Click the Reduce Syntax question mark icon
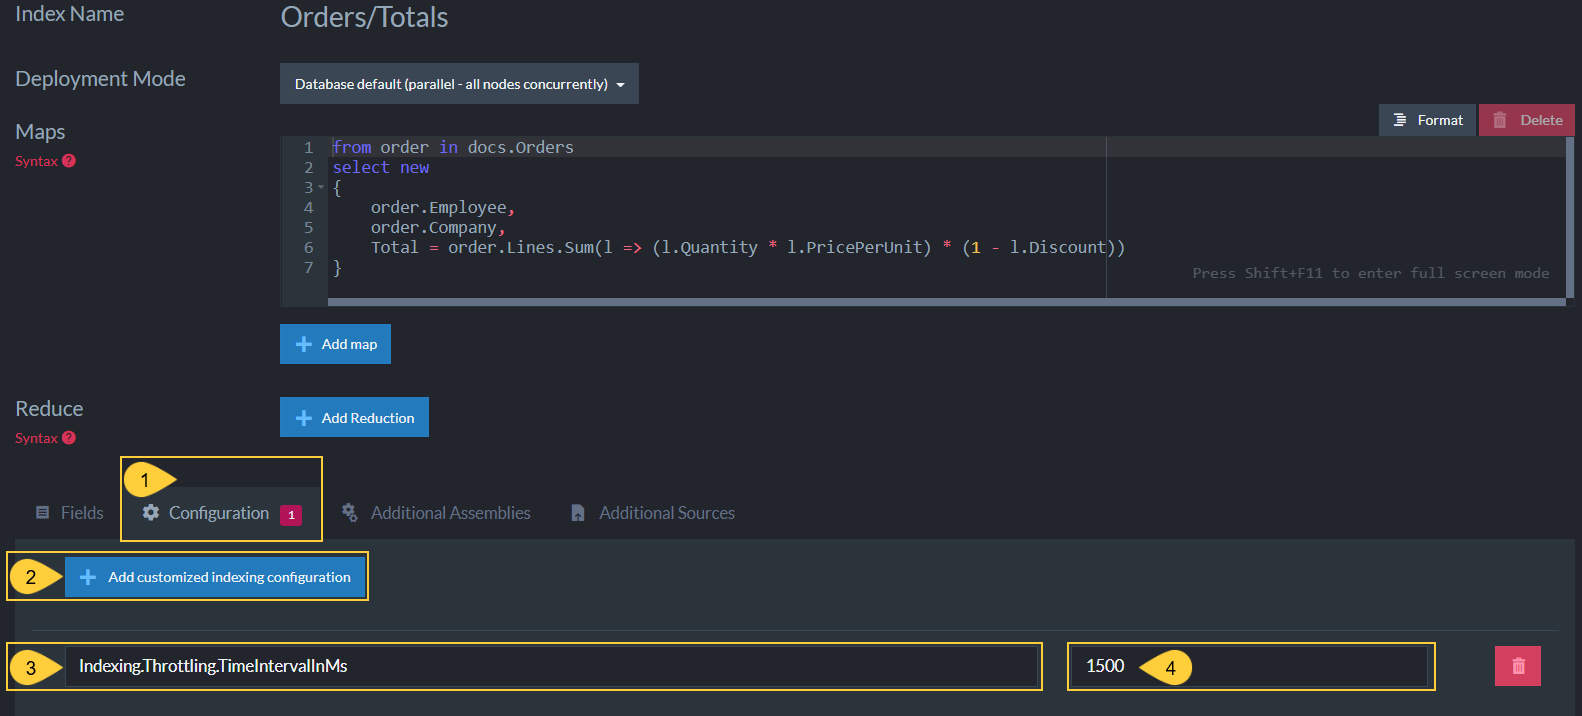 point(69,438)
